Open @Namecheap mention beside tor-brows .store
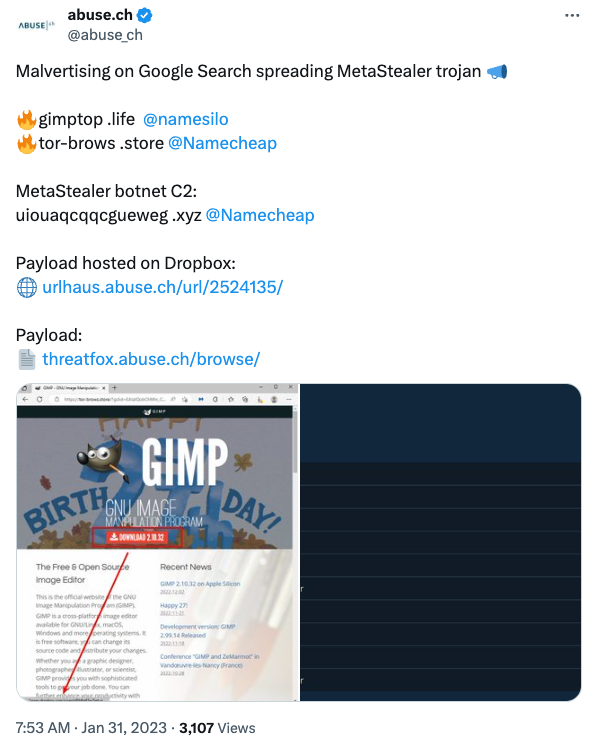The width and height of the screenshot is (595, 745). click(222, 143)
